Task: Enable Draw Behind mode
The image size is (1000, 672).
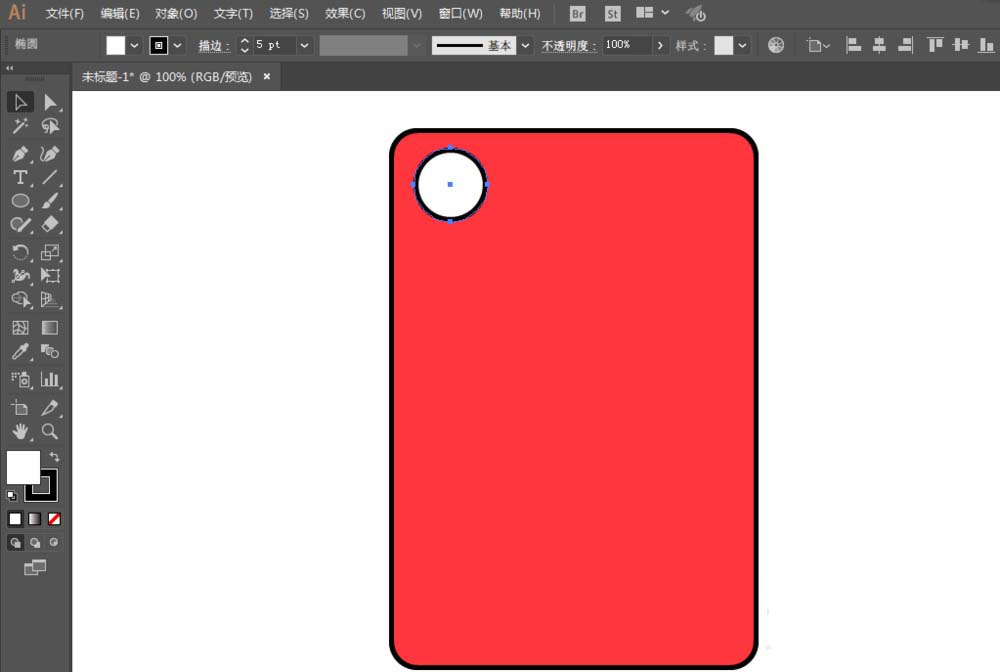Action: coord(34,543)
